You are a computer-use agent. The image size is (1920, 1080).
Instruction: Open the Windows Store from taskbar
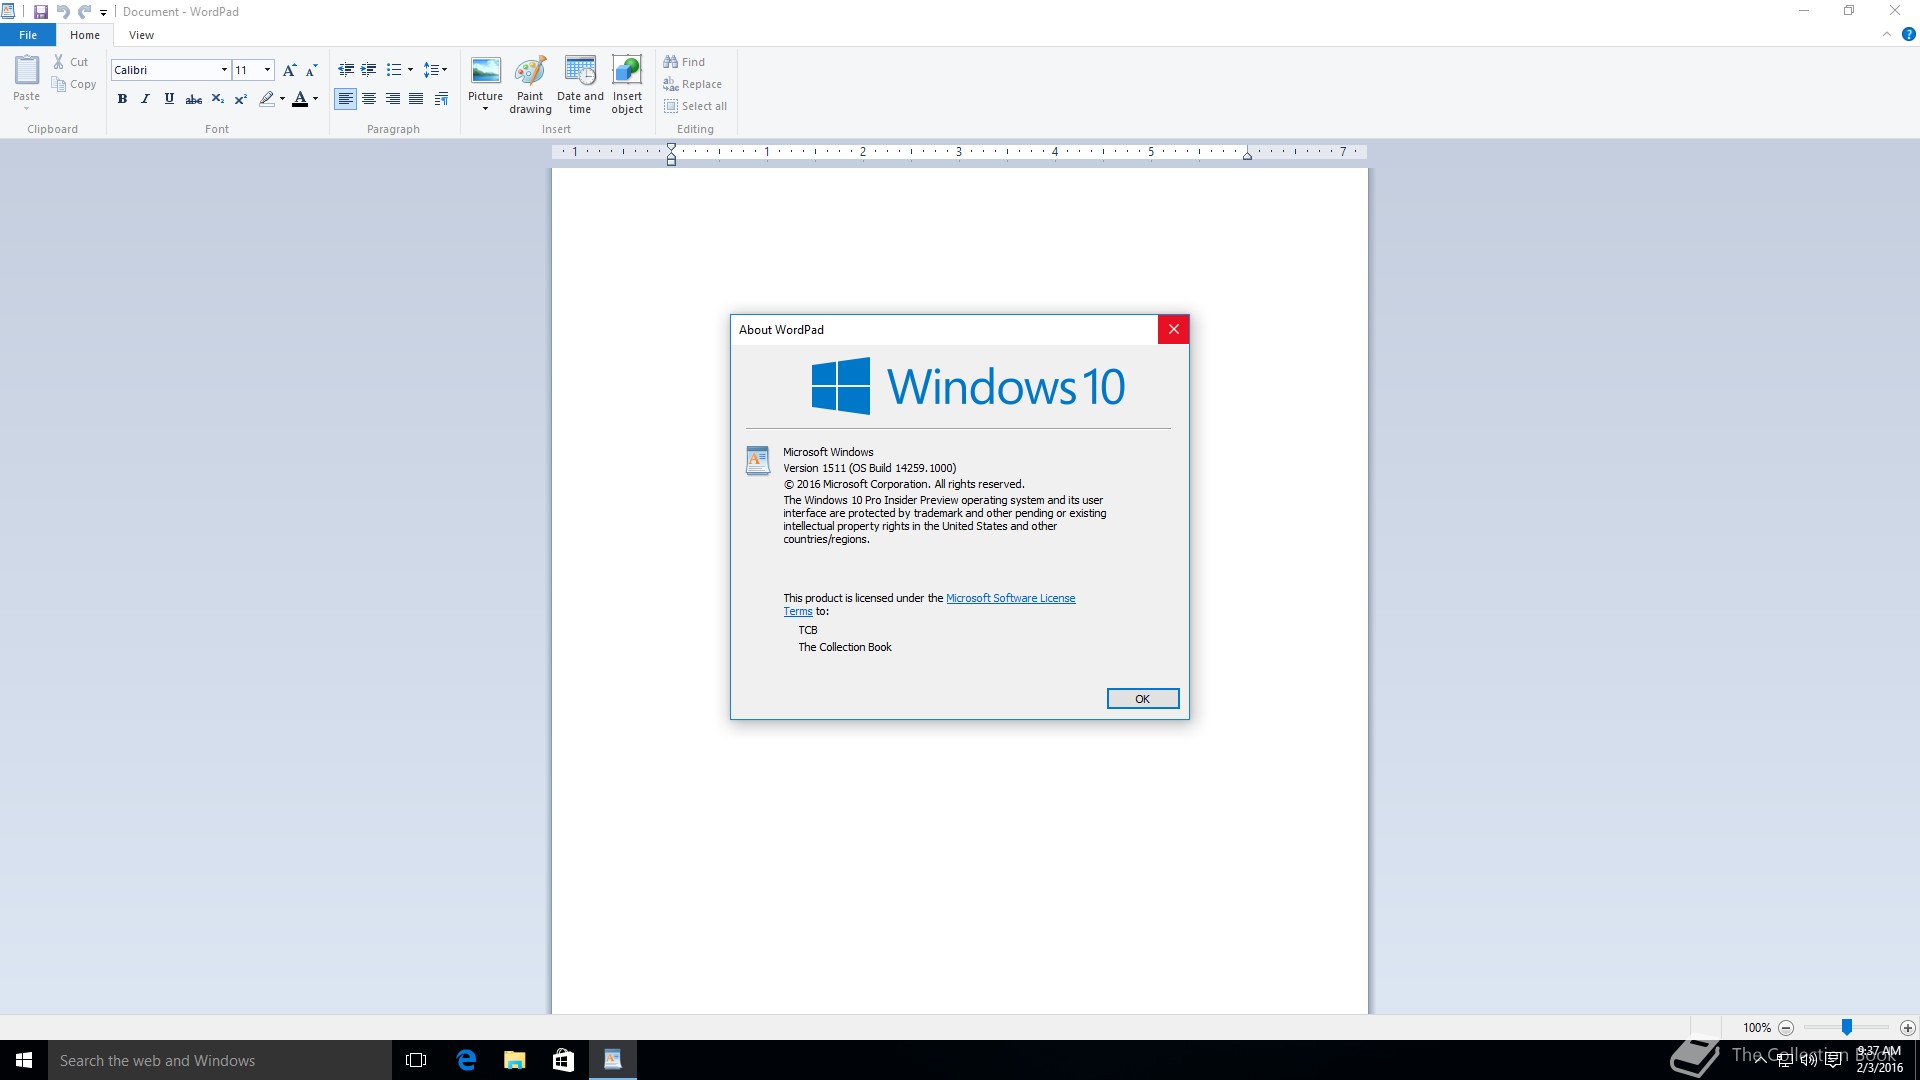(x=564, y=1060)
